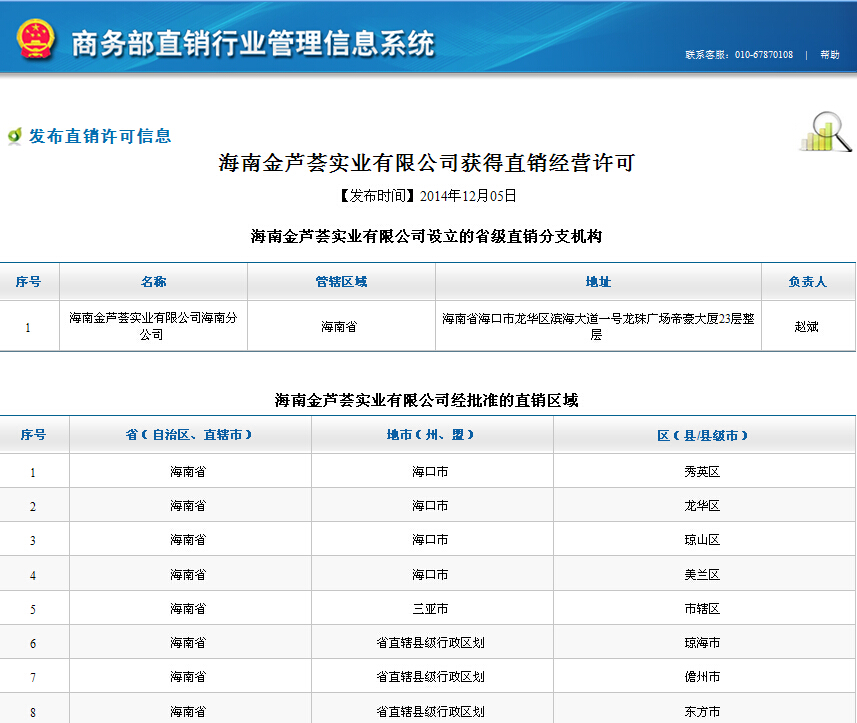Click the 发布直销许可信息 section heading
This screenshot has width=857, height=723.
pos(100,136)
